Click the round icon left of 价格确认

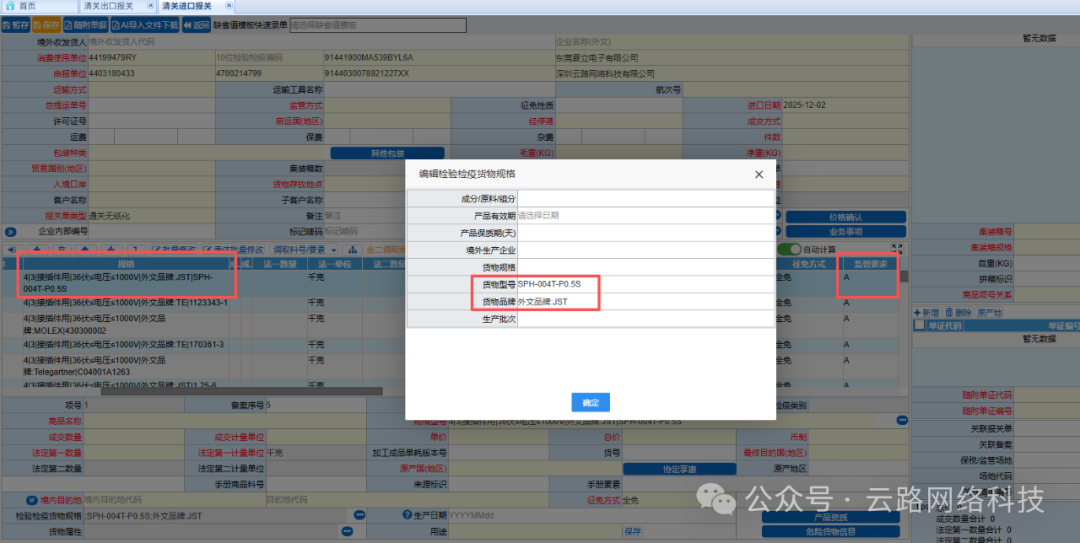778,216
